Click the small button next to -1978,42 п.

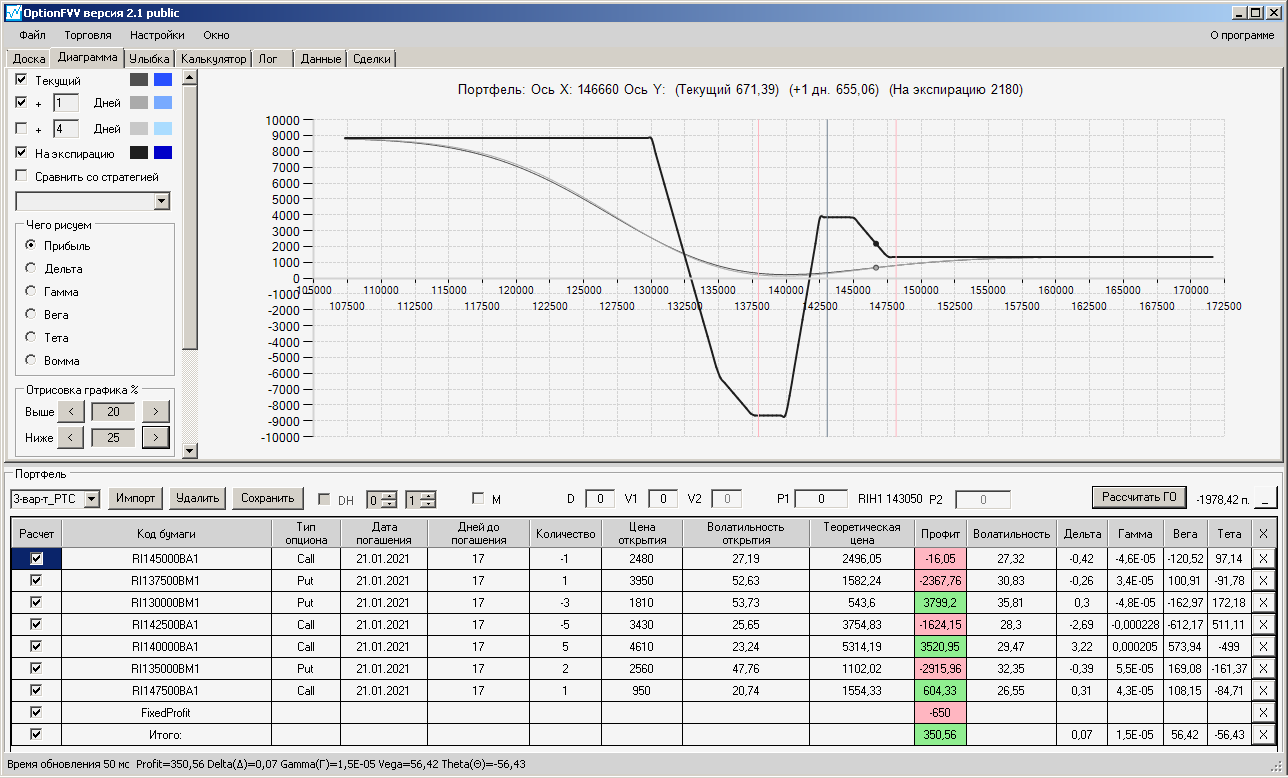pyautogui.click(x=1267, y=498)
